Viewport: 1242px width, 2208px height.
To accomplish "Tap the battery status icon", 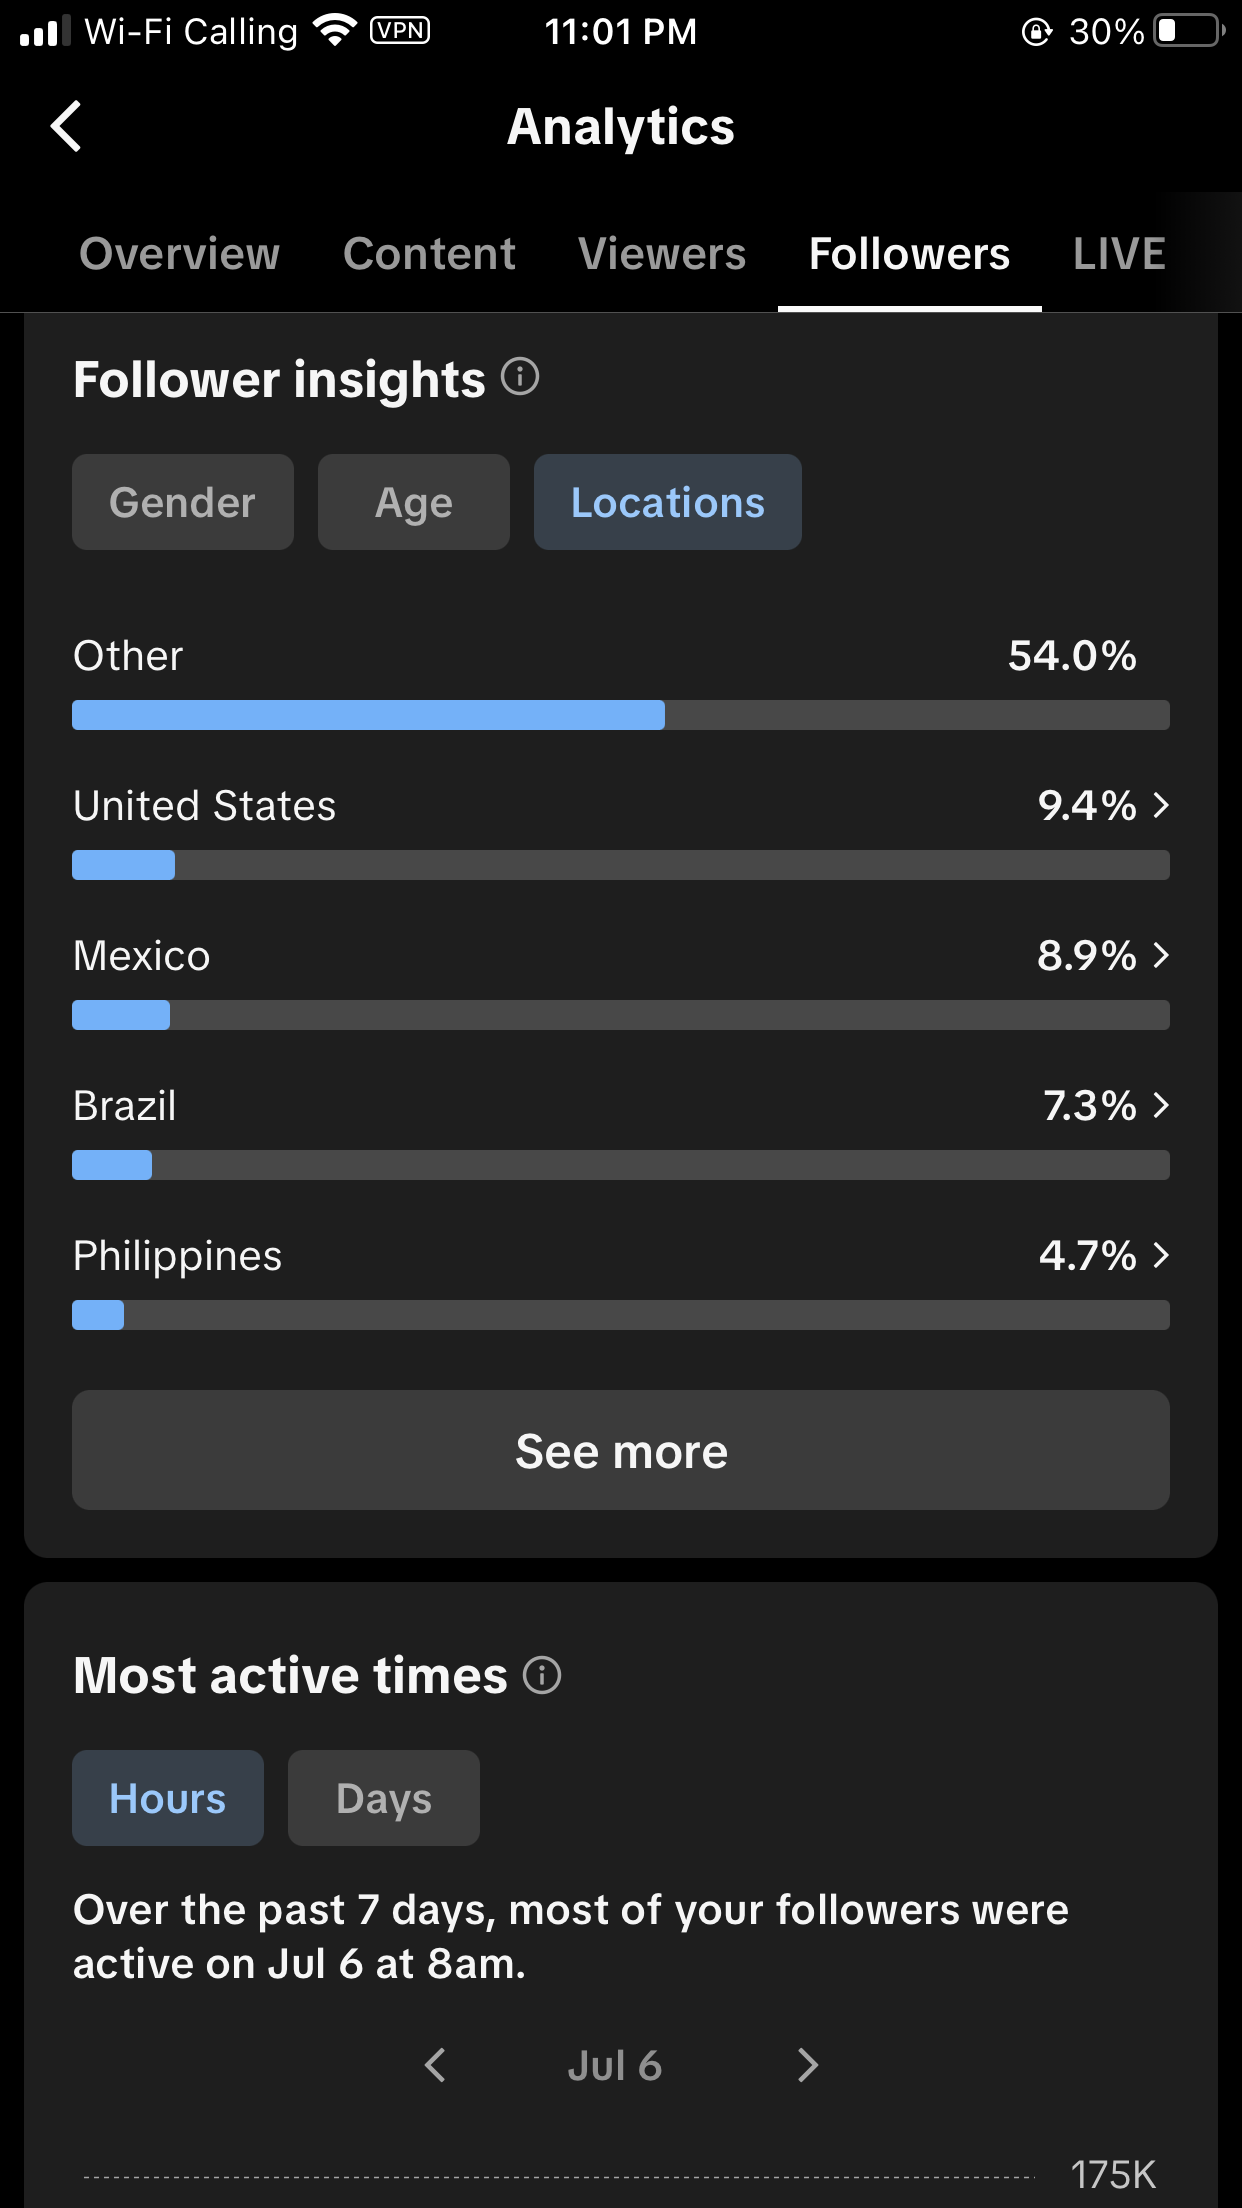I will (1188, 31).
